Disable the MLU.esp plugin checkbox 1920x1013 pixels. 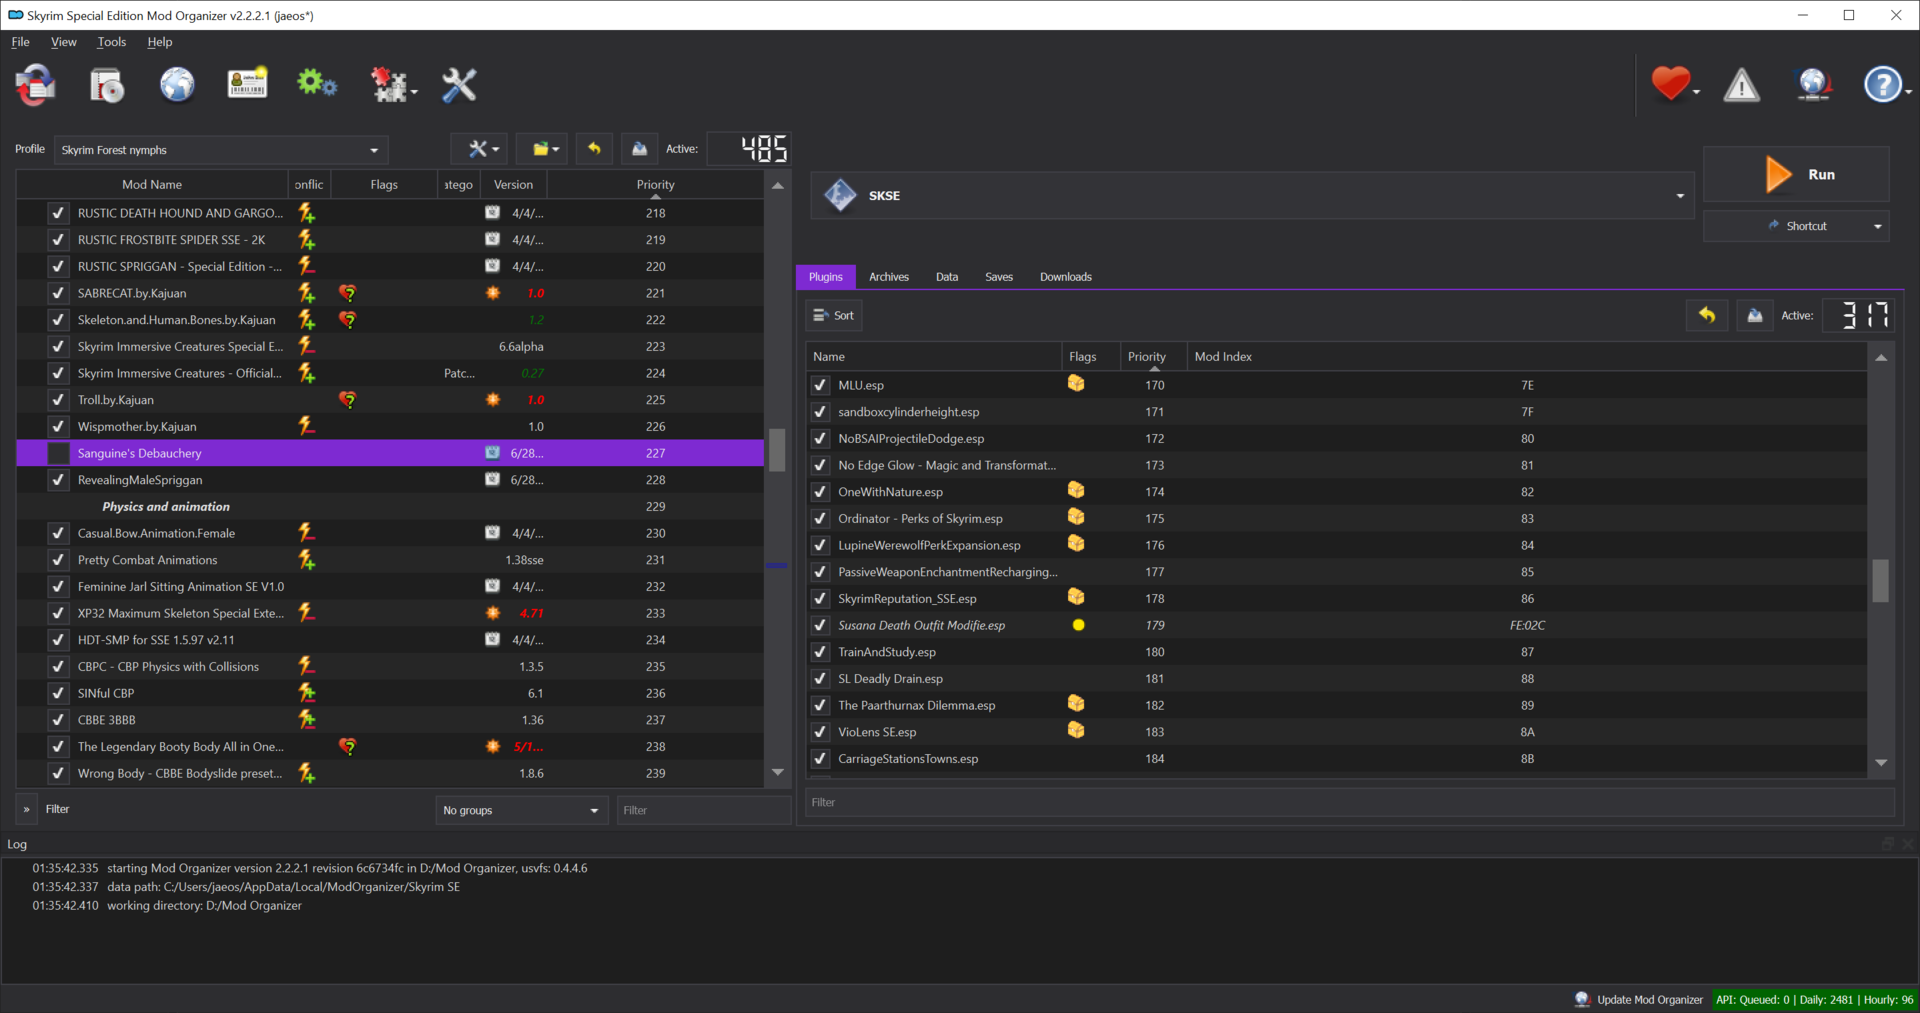click(820, 385)
